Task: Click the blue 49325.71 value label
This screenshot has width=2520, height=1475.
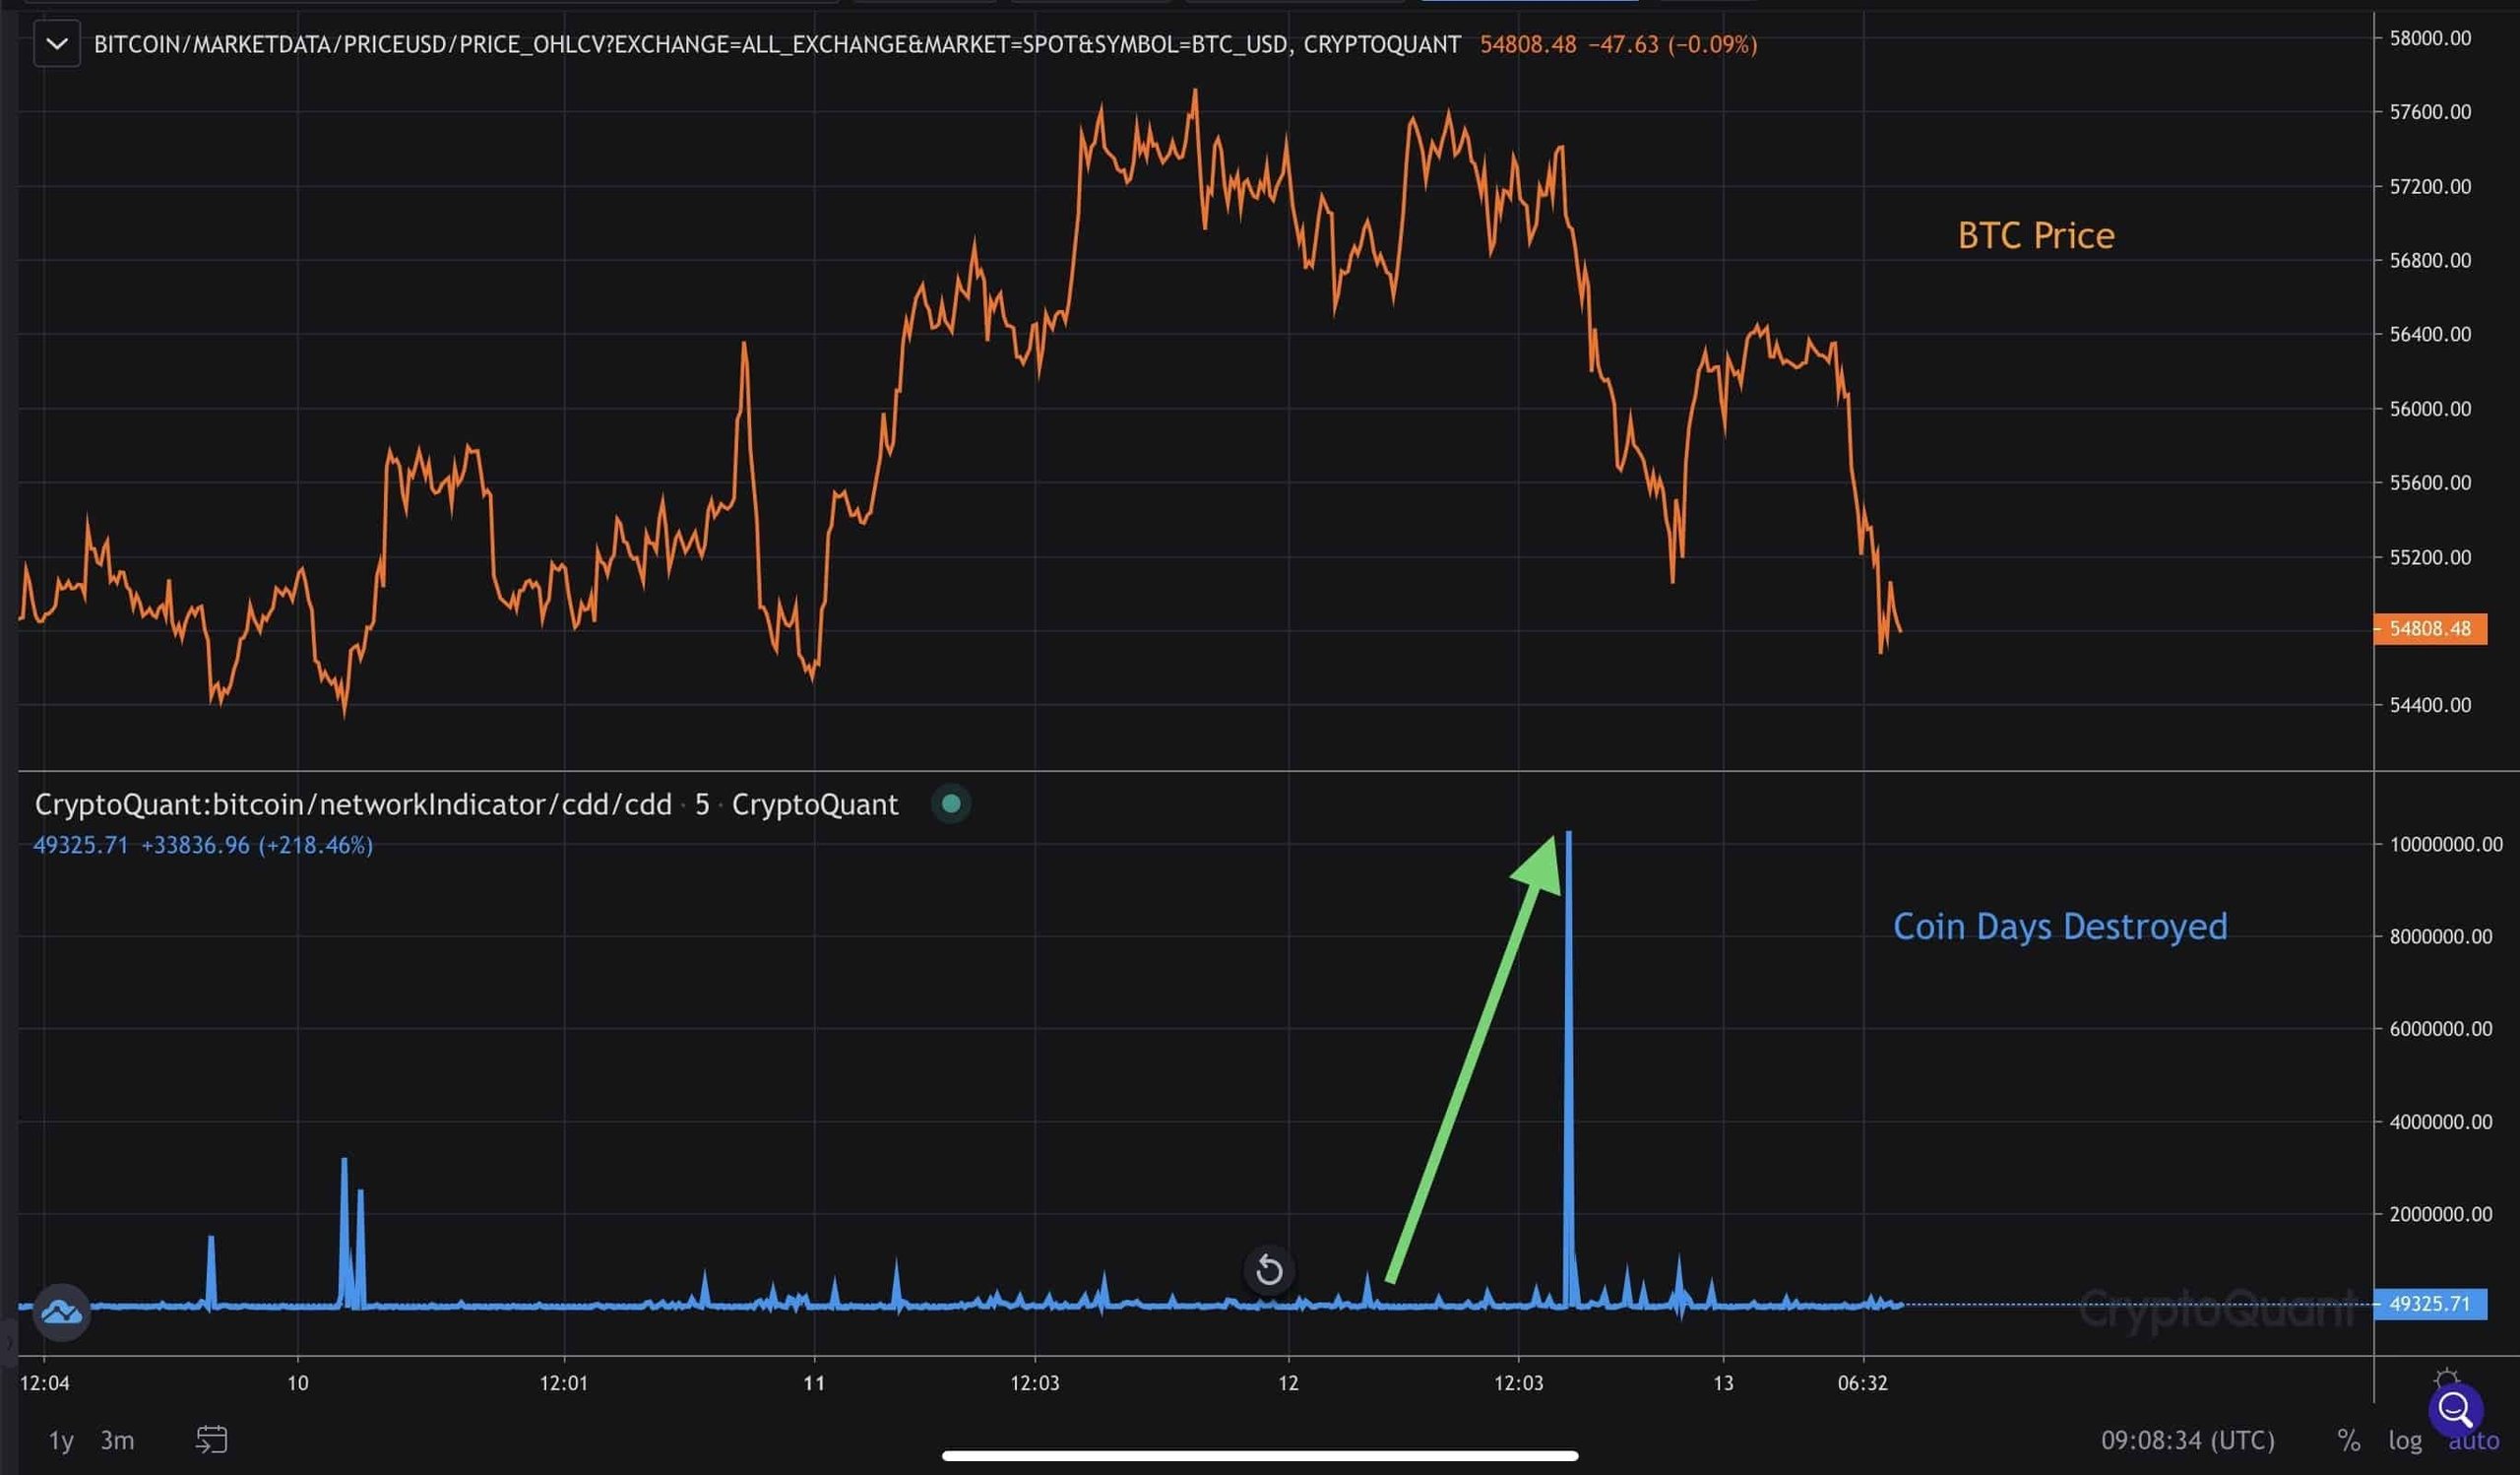Action: click(2429, 1304)
